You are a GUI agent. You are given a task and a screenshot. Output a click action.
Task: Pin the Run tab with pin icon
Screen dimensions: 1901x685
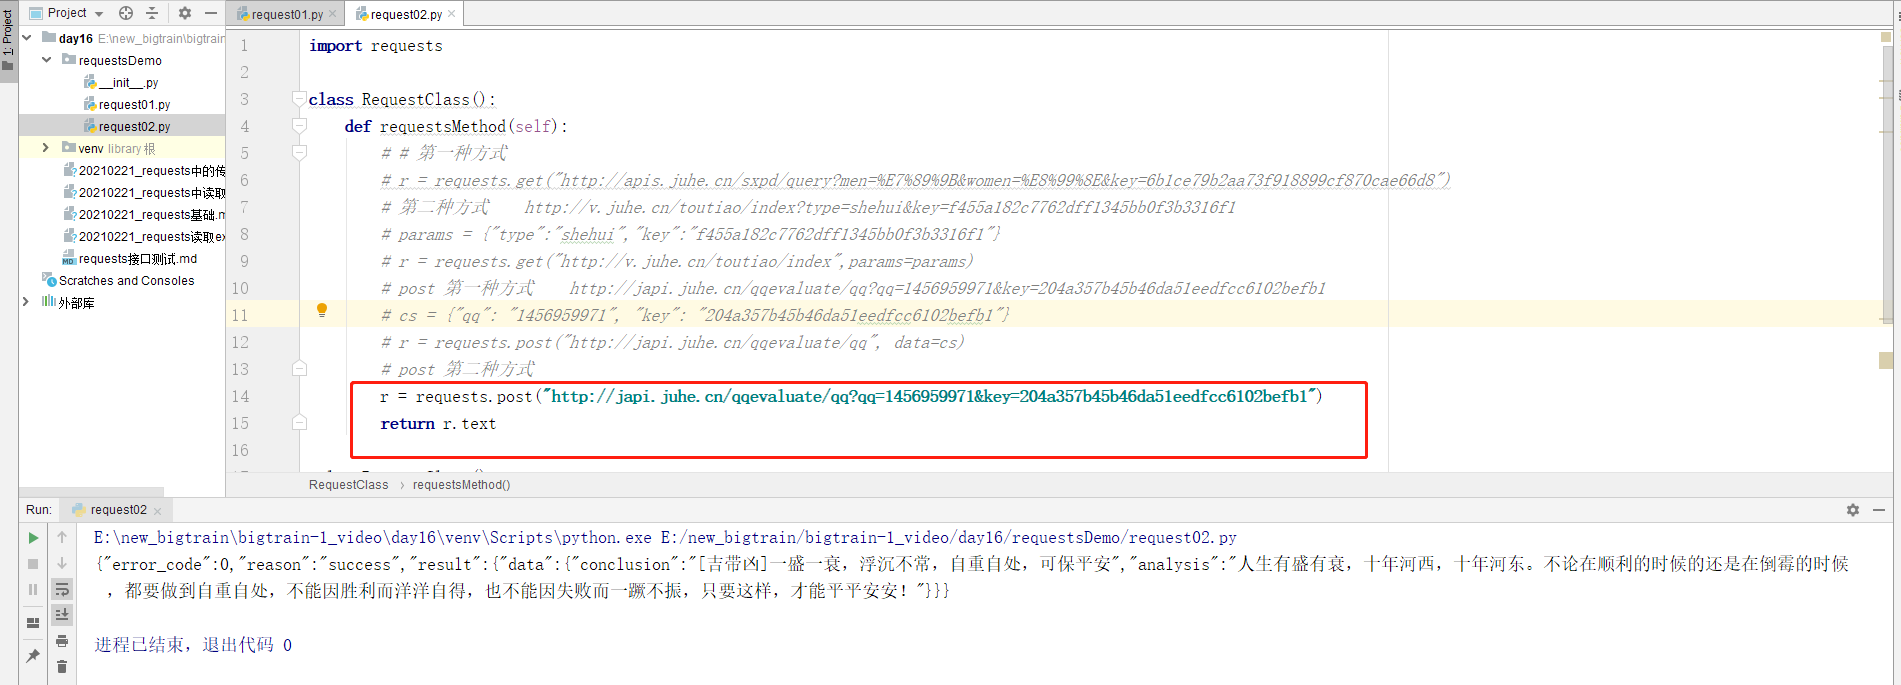point(33,656)
